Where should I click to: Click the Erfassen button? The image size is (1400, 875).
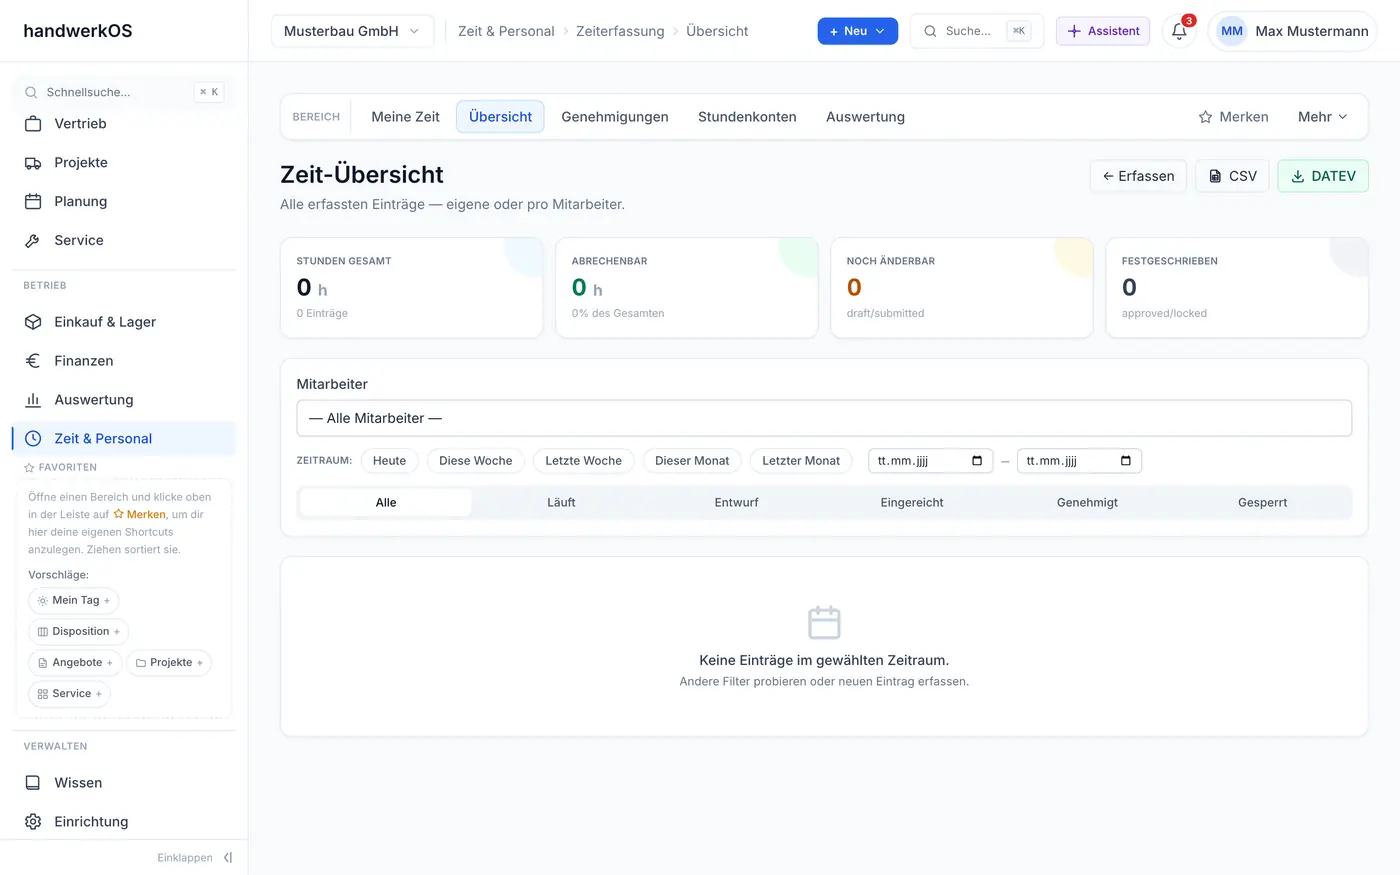(1138, 176)
